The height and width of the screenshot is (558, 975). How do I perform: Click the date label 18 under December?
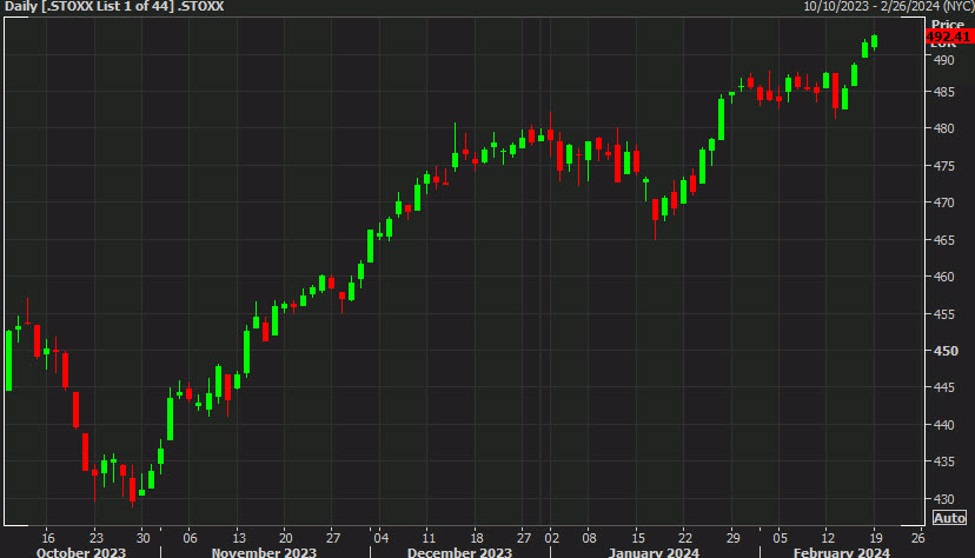coord(476,538)
